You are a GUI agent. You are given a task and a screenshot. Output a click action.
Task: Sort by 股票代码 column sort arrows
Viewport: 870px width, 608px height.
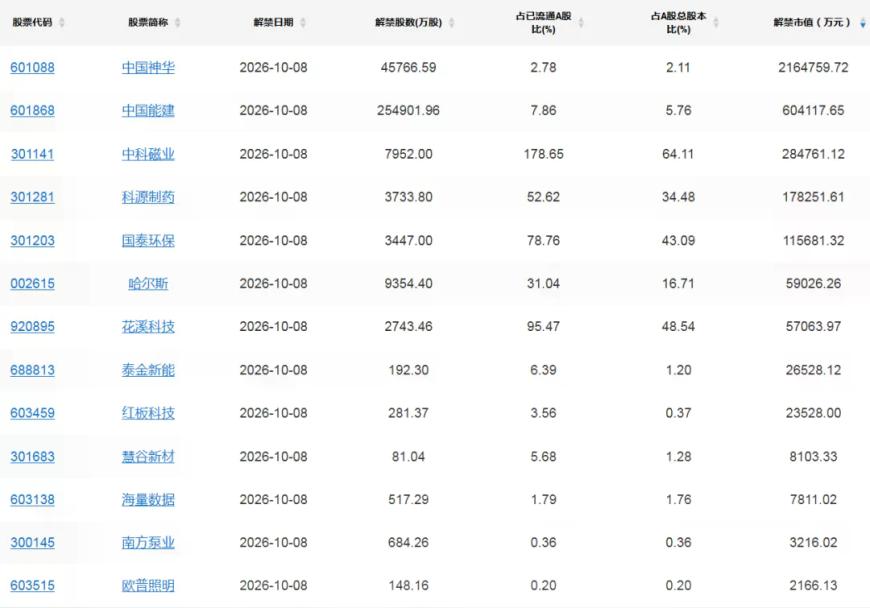coord(62,23)
